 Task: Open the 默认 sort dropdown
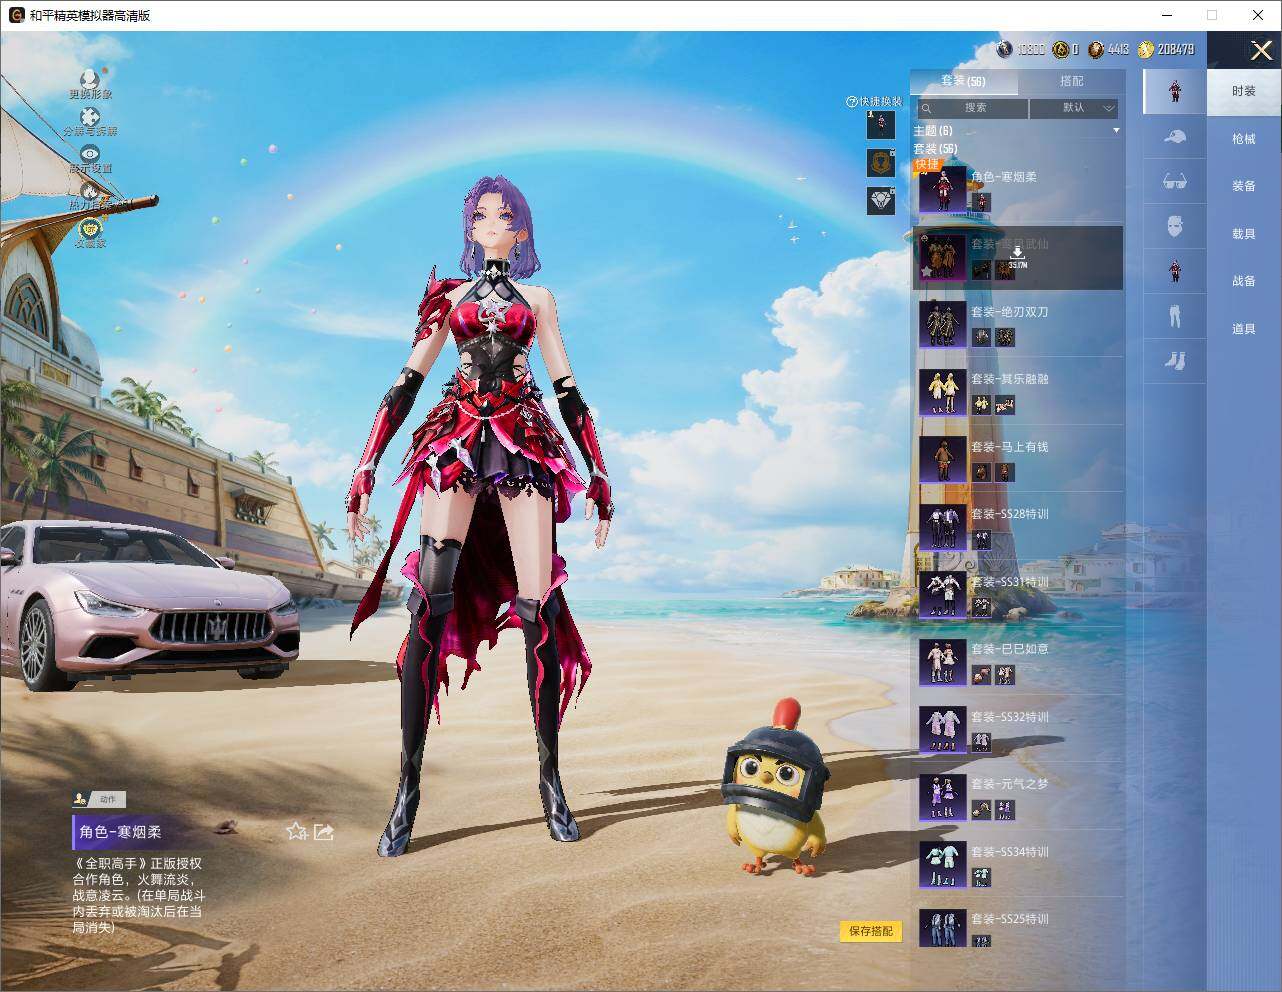point(1074,108)
